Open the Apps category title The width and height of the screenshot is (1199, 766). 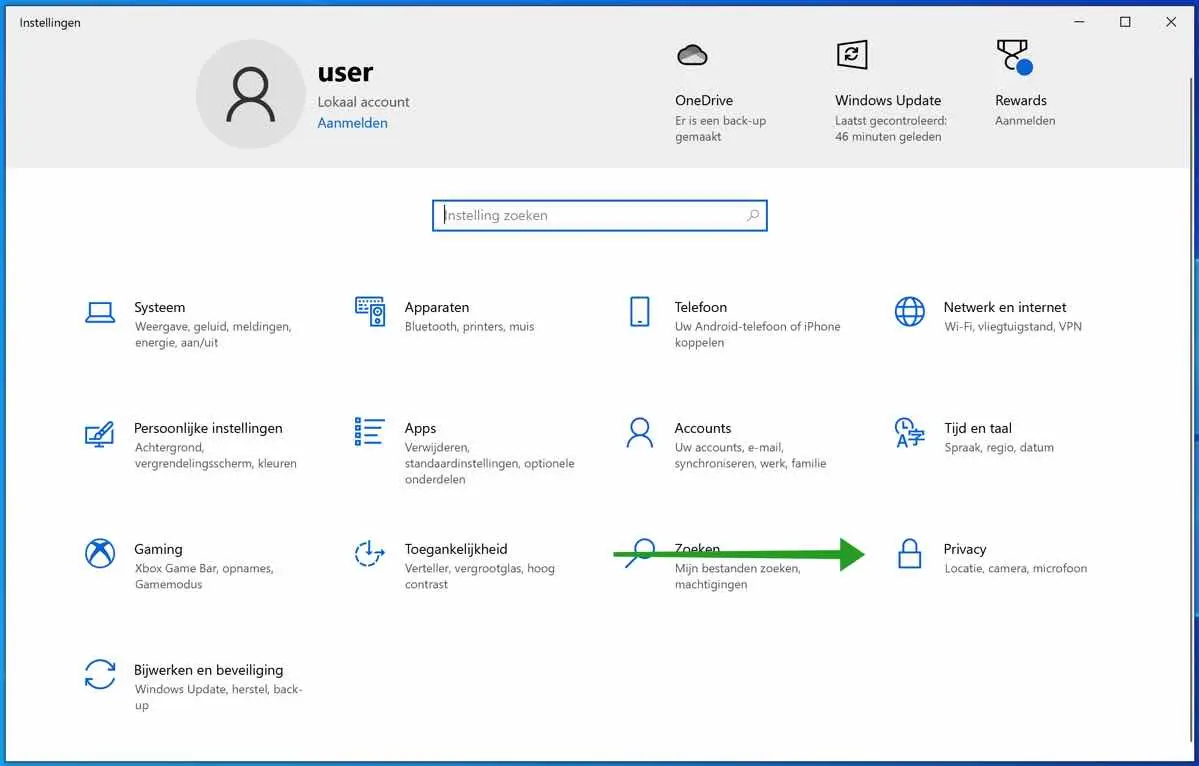pyautogui.click(x=420, y=428)
